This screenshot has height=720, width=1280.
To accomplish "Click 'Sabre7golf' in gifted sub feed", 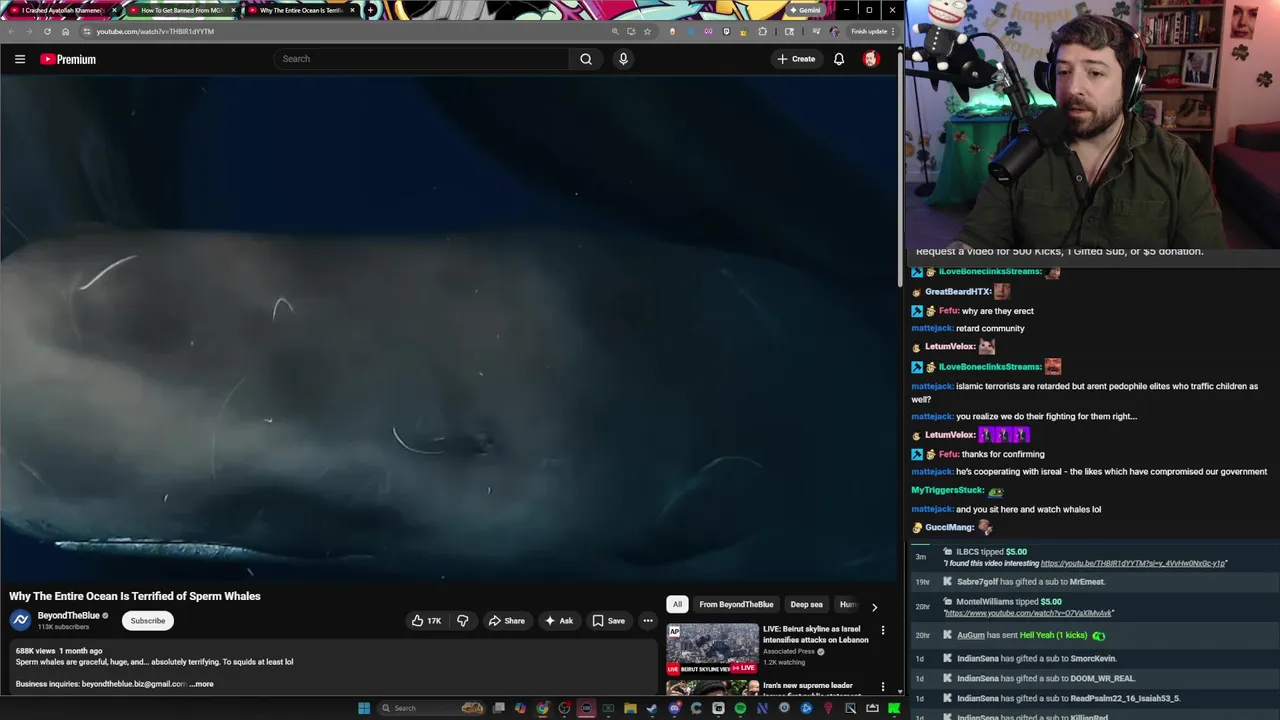I will (x=978, y=582).
